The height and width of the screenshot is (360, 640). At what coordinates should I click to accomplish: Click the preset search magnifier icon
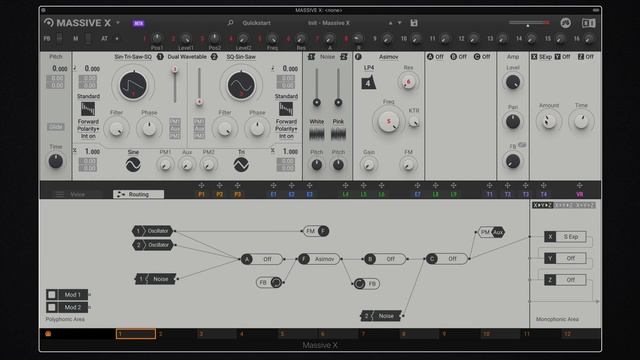(231, 23)
